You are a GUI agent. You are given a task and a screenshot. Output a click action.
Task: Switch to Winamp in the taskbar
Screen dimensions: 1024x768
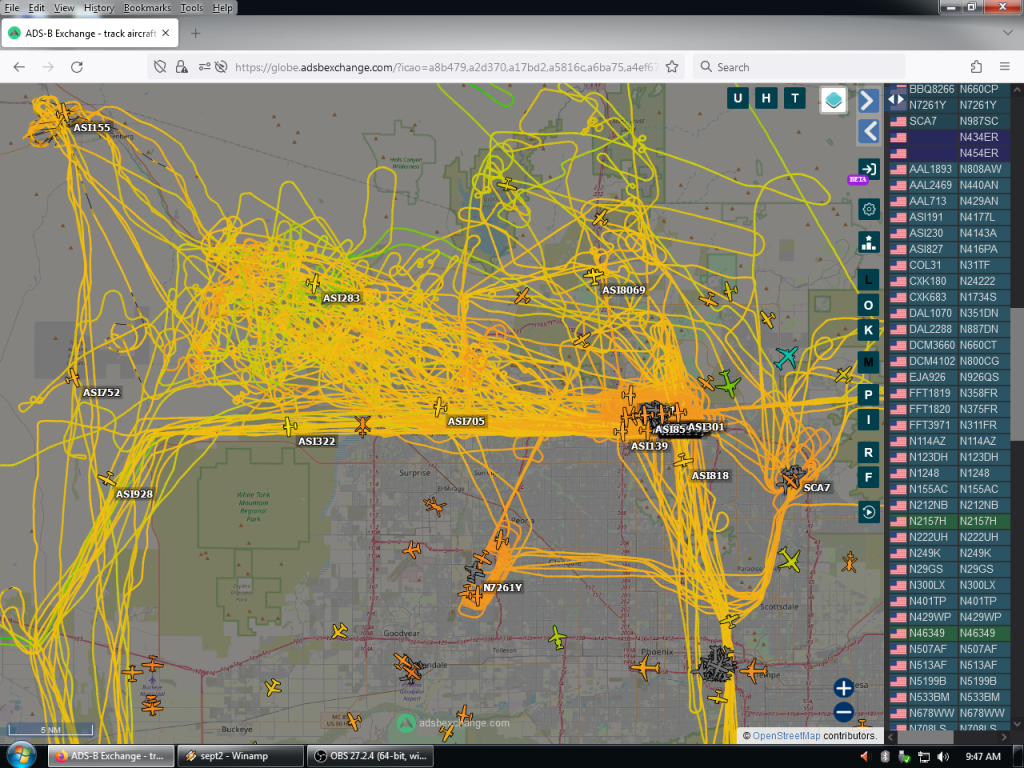pos(240,756)
